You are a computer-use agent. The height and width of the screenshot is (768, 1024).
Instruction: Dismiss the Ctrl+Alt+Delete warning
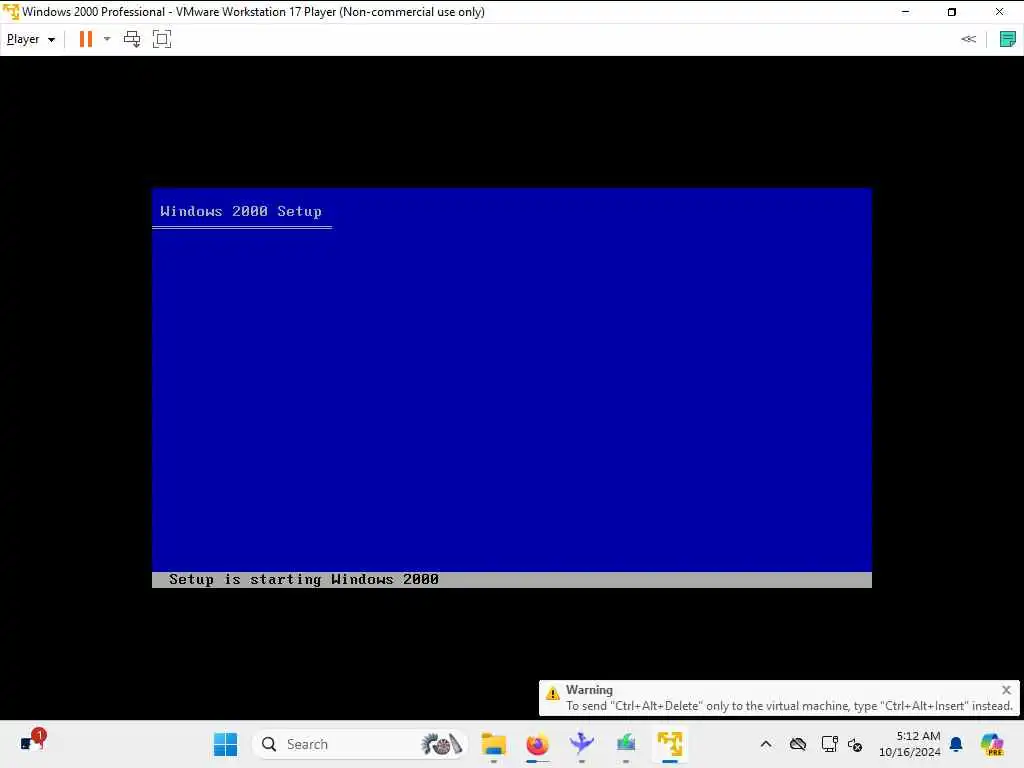point(1006,690)
